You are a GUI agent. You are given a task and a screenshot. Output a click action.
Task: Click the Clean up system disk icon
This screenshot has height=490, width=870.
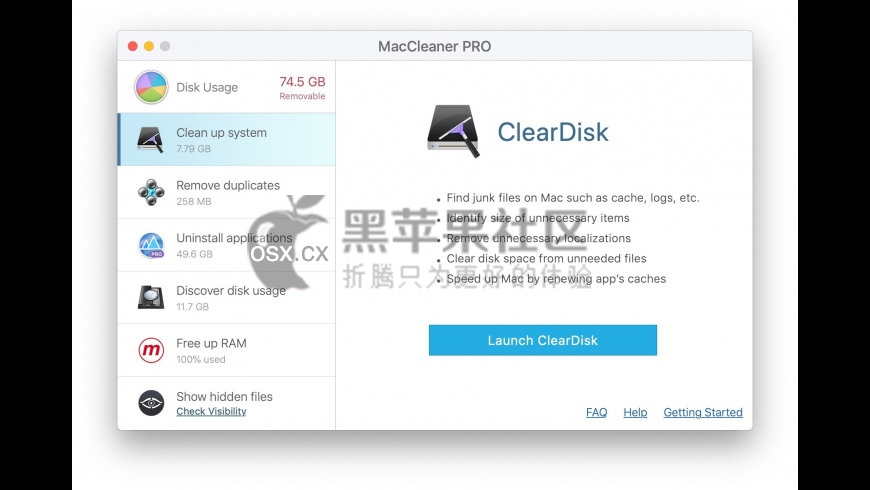pyautogui.click(x=150, y=139)
